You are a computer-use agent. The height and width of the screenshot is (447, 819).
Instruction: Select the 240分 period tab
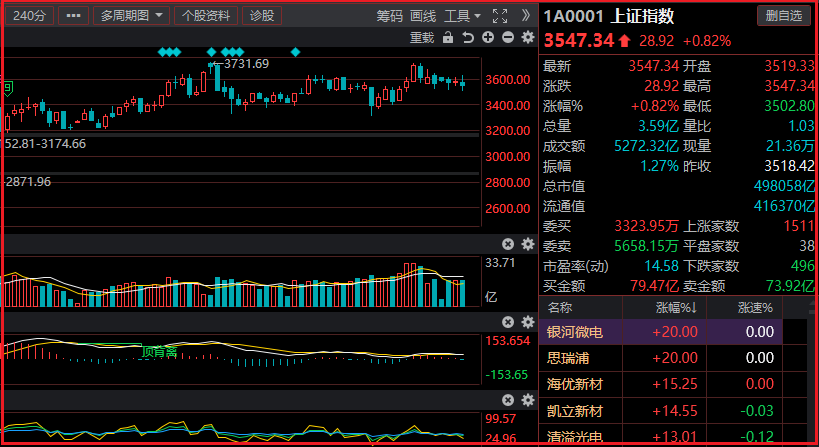[x=29, y=16]
